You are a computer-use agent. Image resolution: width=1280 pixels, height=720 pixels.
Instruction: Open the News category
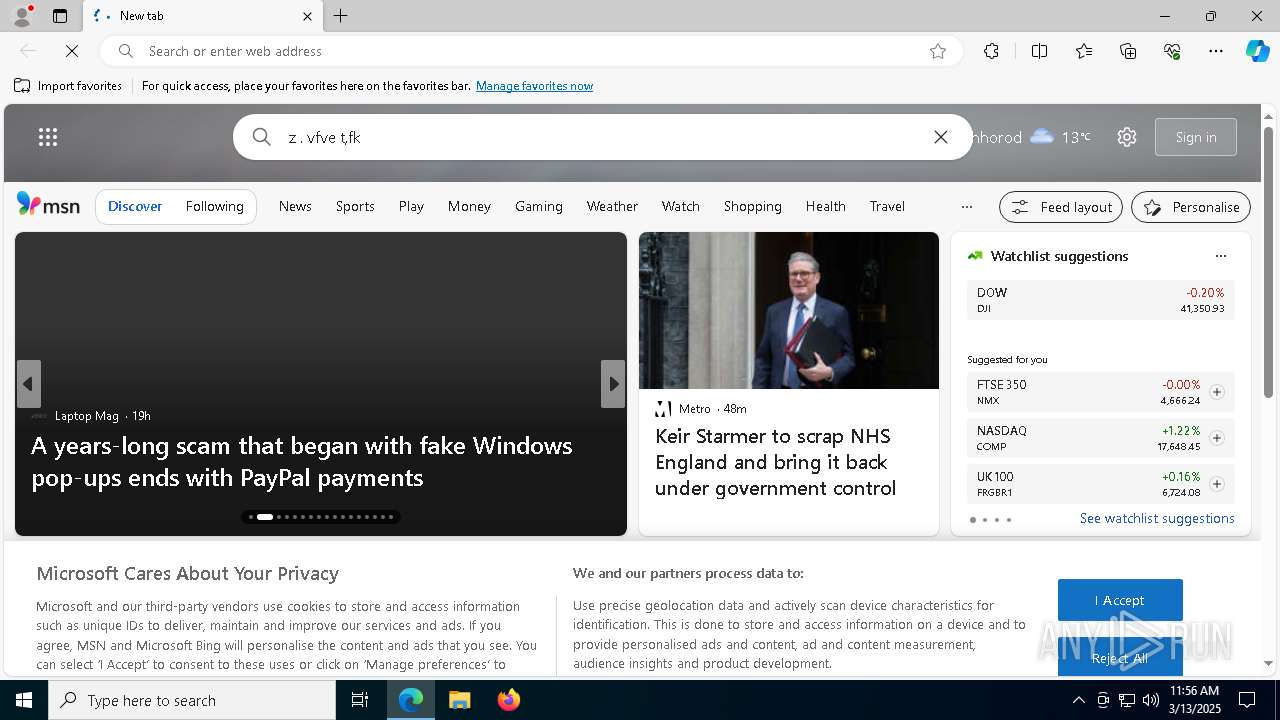coord(295,206)
